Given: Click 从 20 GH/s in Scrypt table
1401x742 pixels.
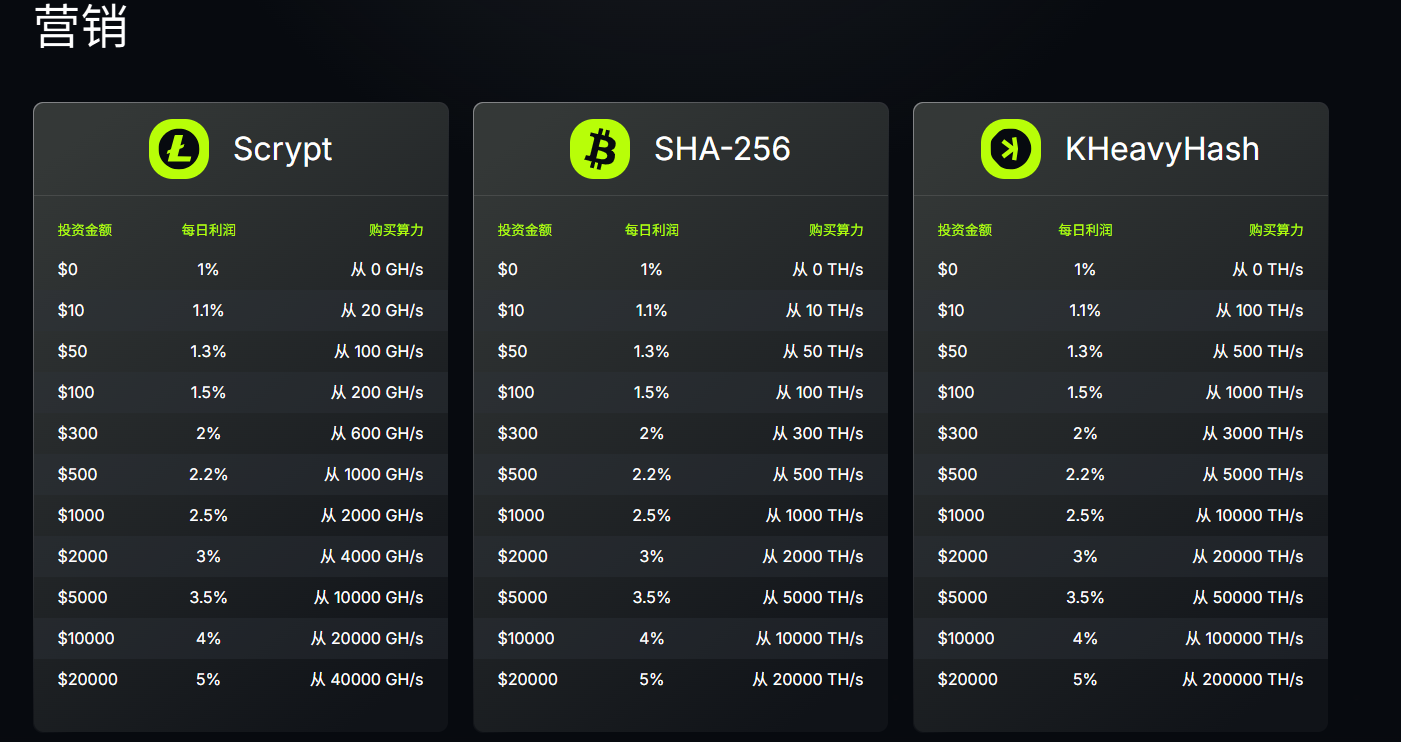Looking at the screenshot, I should point(382,310).
